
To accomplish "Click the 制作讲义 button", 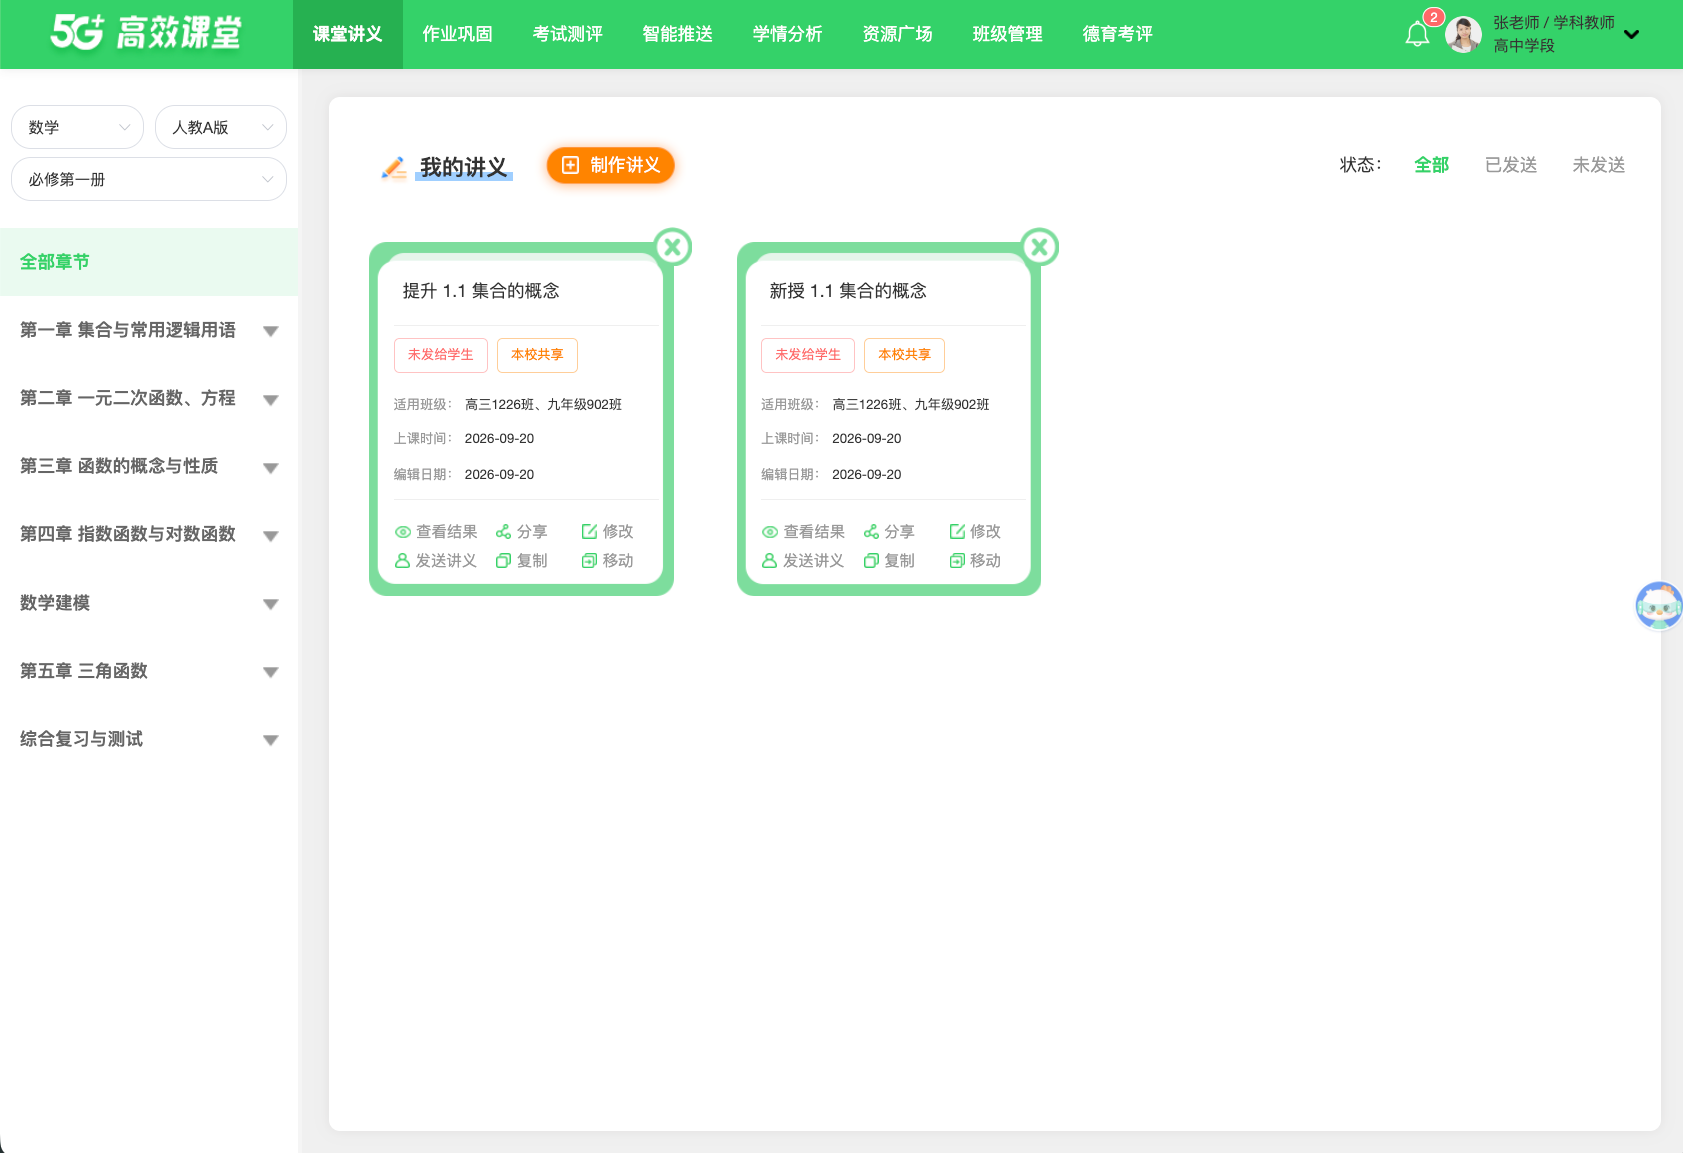I will [x=611, y=165].
